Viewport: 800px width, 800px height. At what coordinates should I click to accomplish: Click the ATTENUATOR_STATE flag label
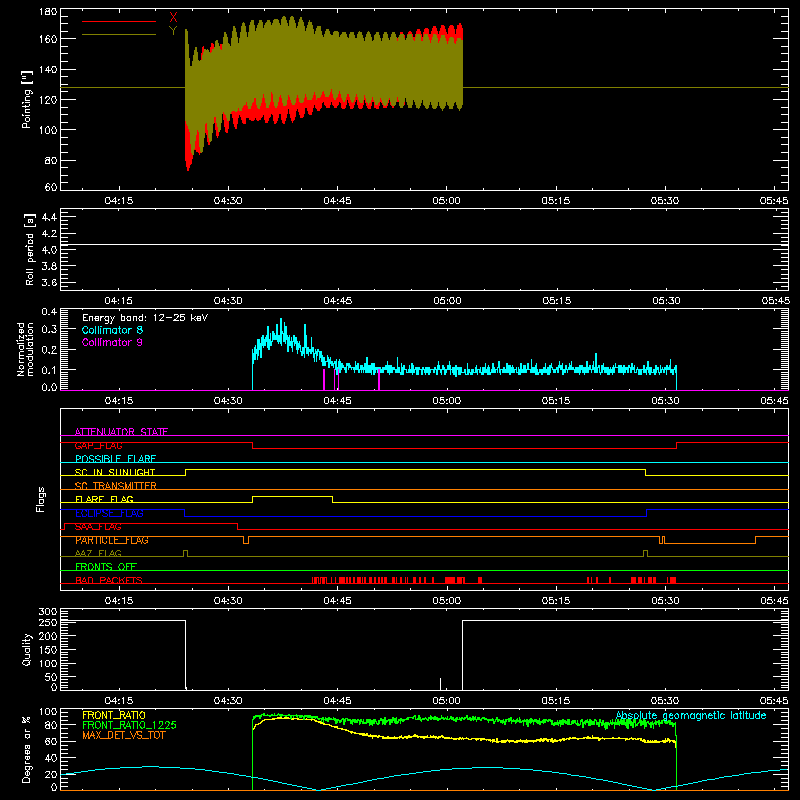pyautogui.click(x=121, y=432)
